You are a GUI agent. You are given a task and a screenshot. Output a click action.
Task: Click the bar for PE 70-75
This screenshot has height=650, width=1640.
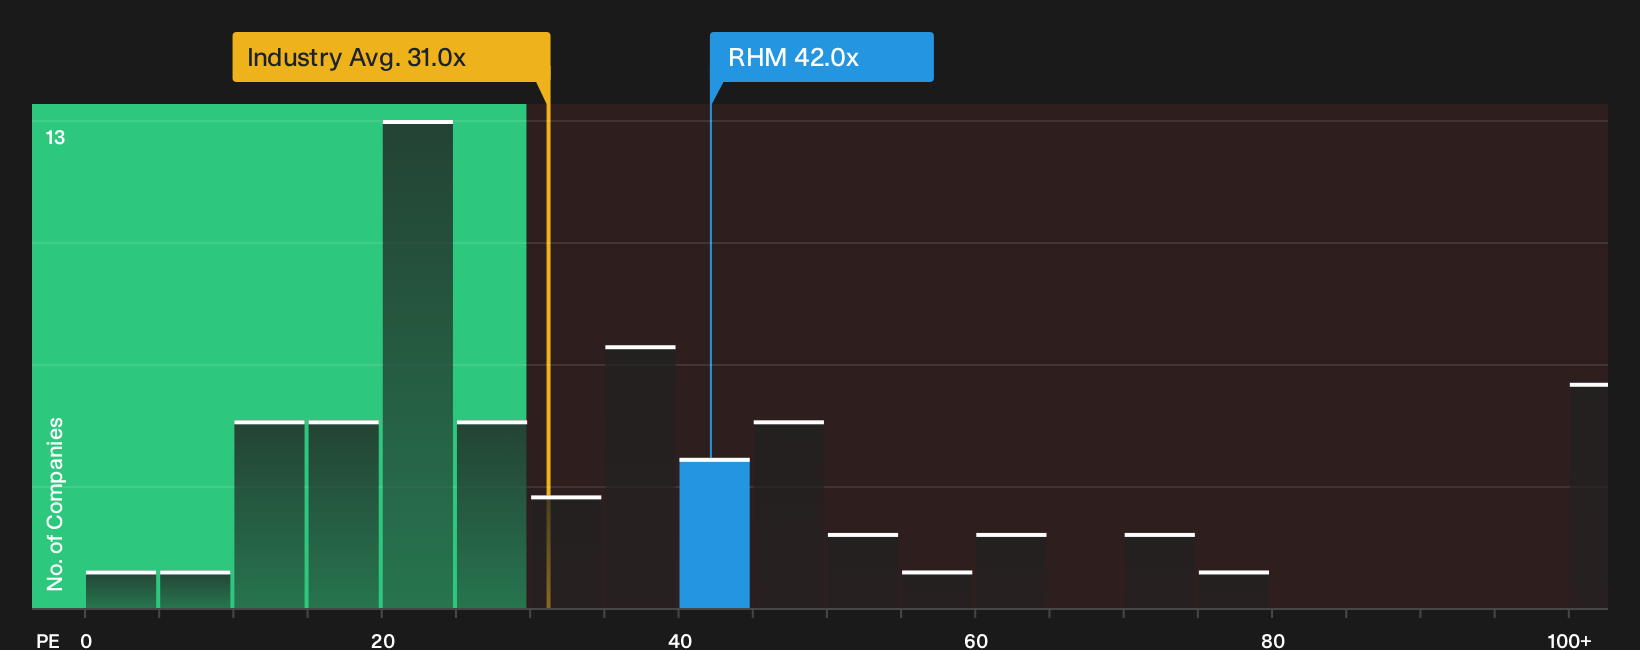[1160, 571]
